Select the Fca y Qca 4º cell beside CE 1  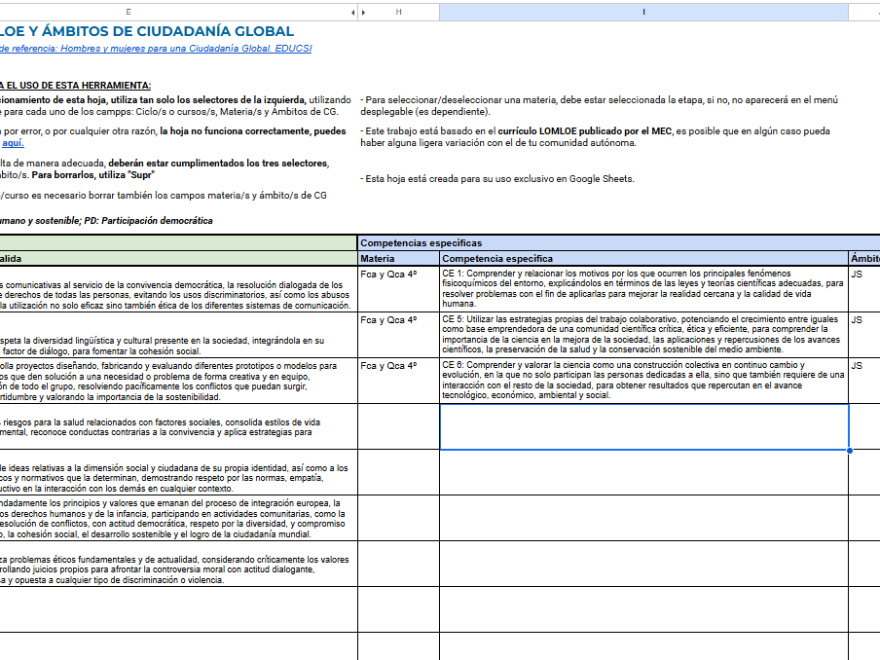[x=398, y=288]
